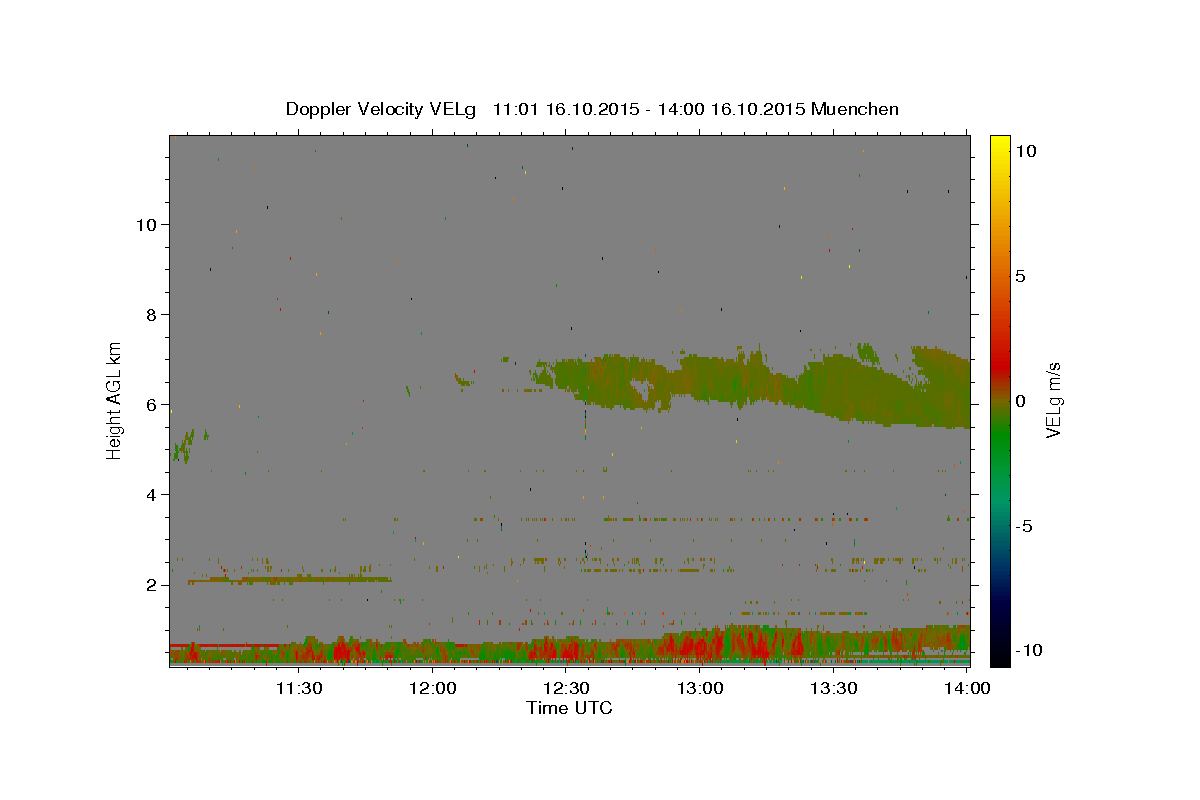Click the "VELg m/s" colorbar label
The height and width of the screenshot is (800, 1200).
1053,401
